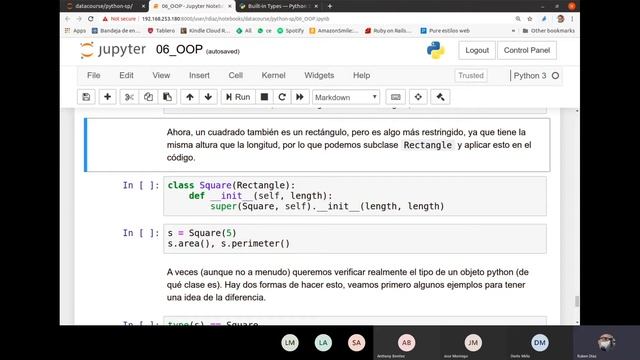Go back with the browser back arrow
Image resolution: width=640 pixels, height=360 pixels.
68,19
